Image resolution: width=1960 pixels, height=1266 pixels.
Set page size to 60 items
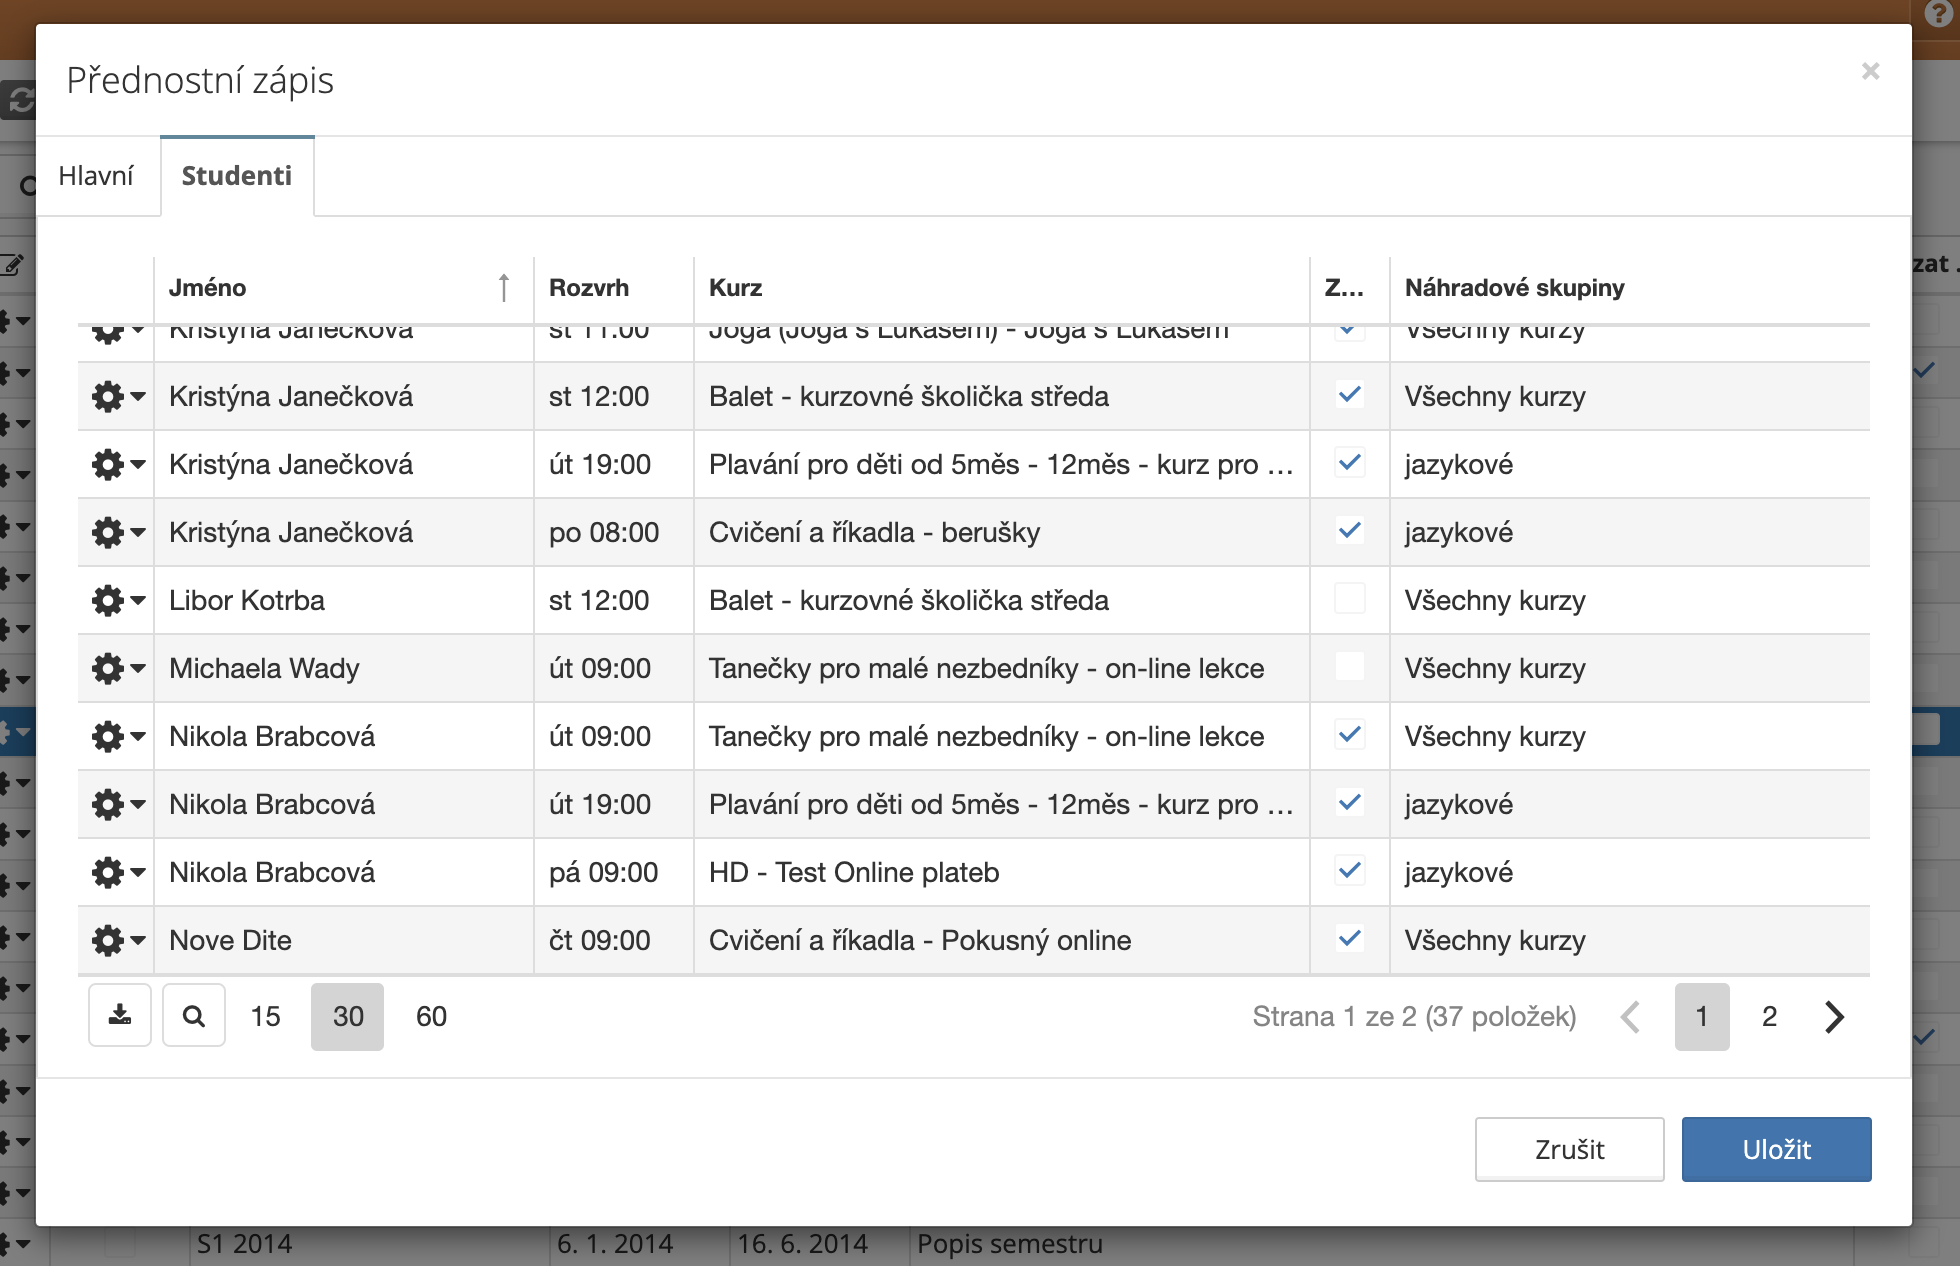pyautogui.click(x=431, y=1016)
